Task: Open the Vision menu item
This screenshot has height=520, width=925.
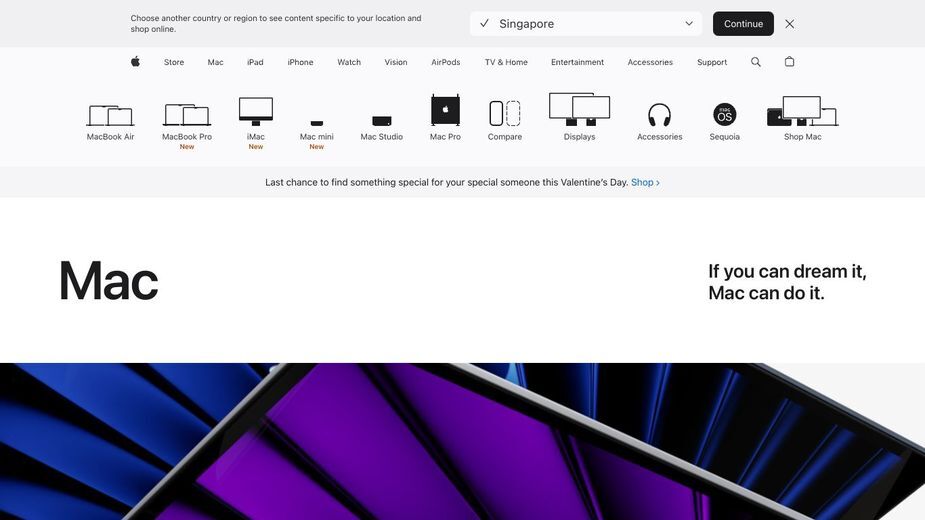Action: [x=396, y=62]
